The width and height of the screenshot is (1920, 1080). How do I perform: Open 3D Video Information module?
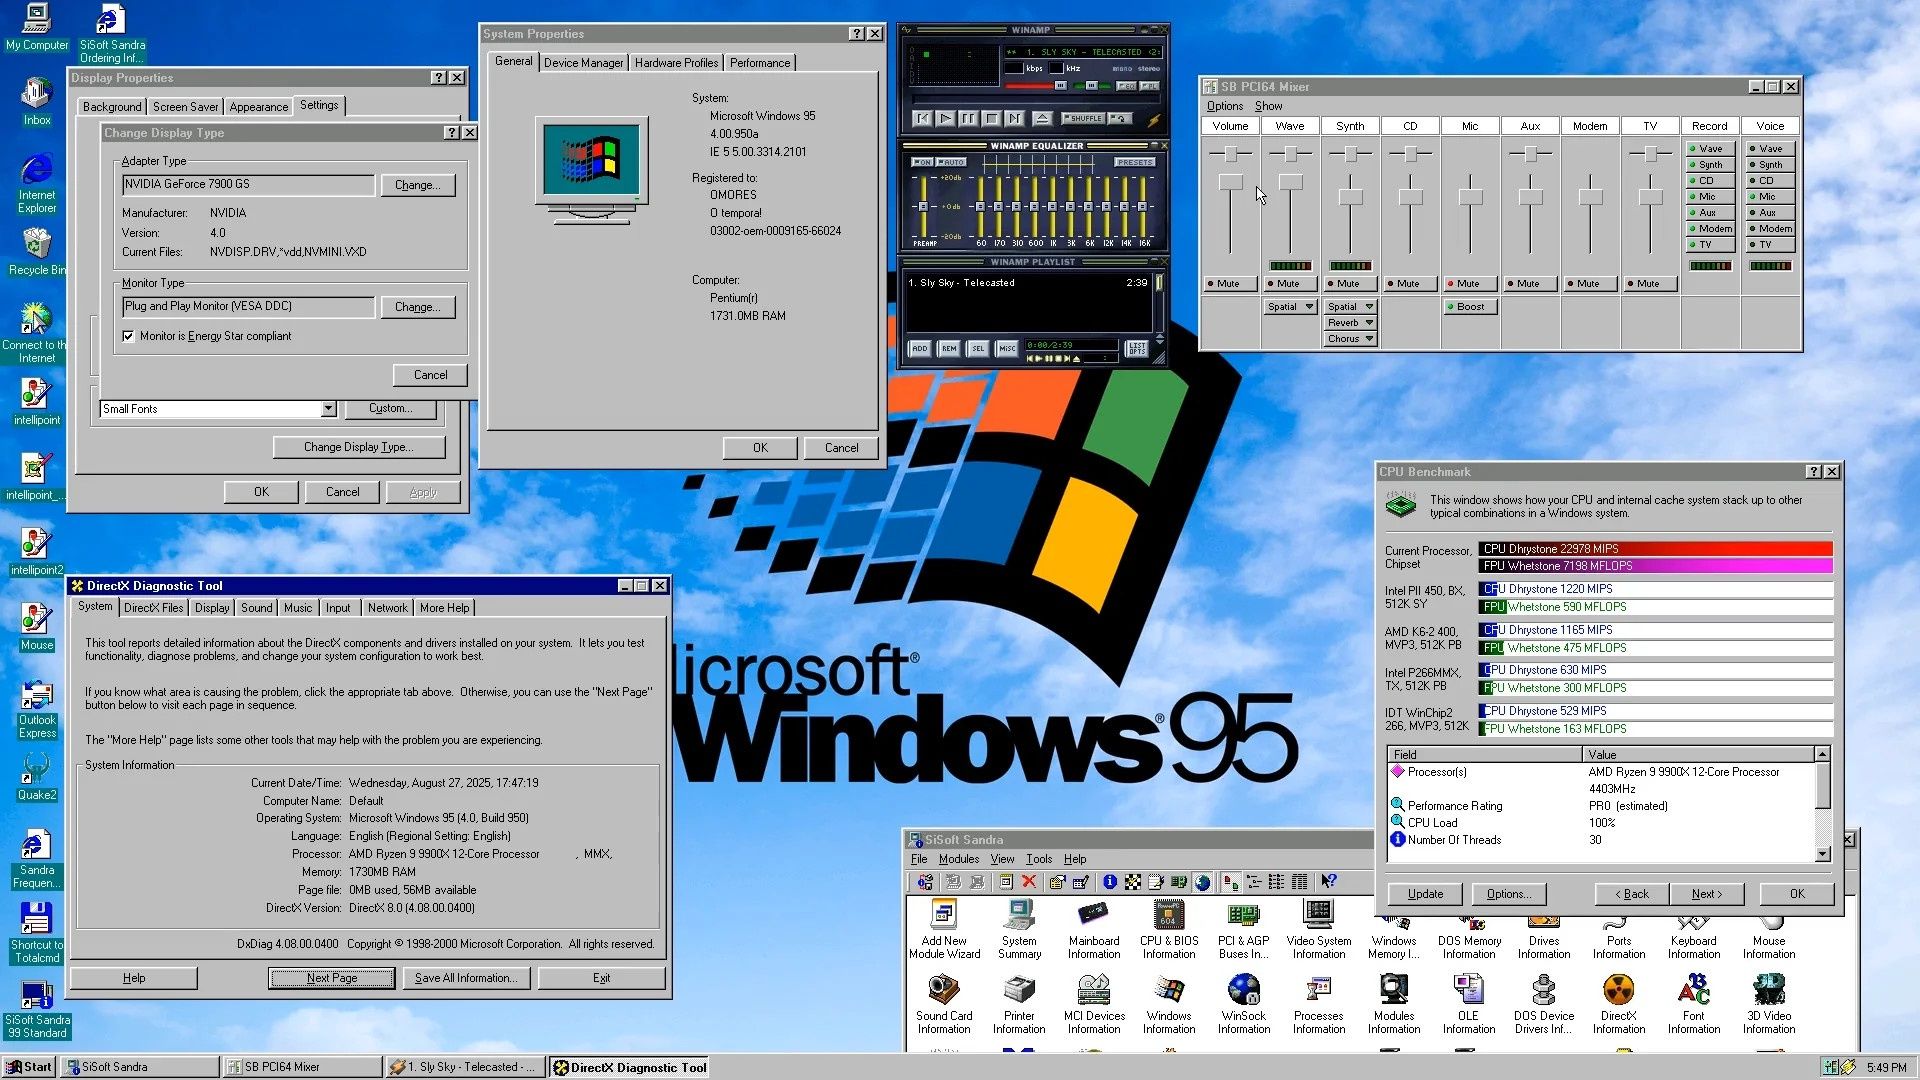tap(1768, 1005)
